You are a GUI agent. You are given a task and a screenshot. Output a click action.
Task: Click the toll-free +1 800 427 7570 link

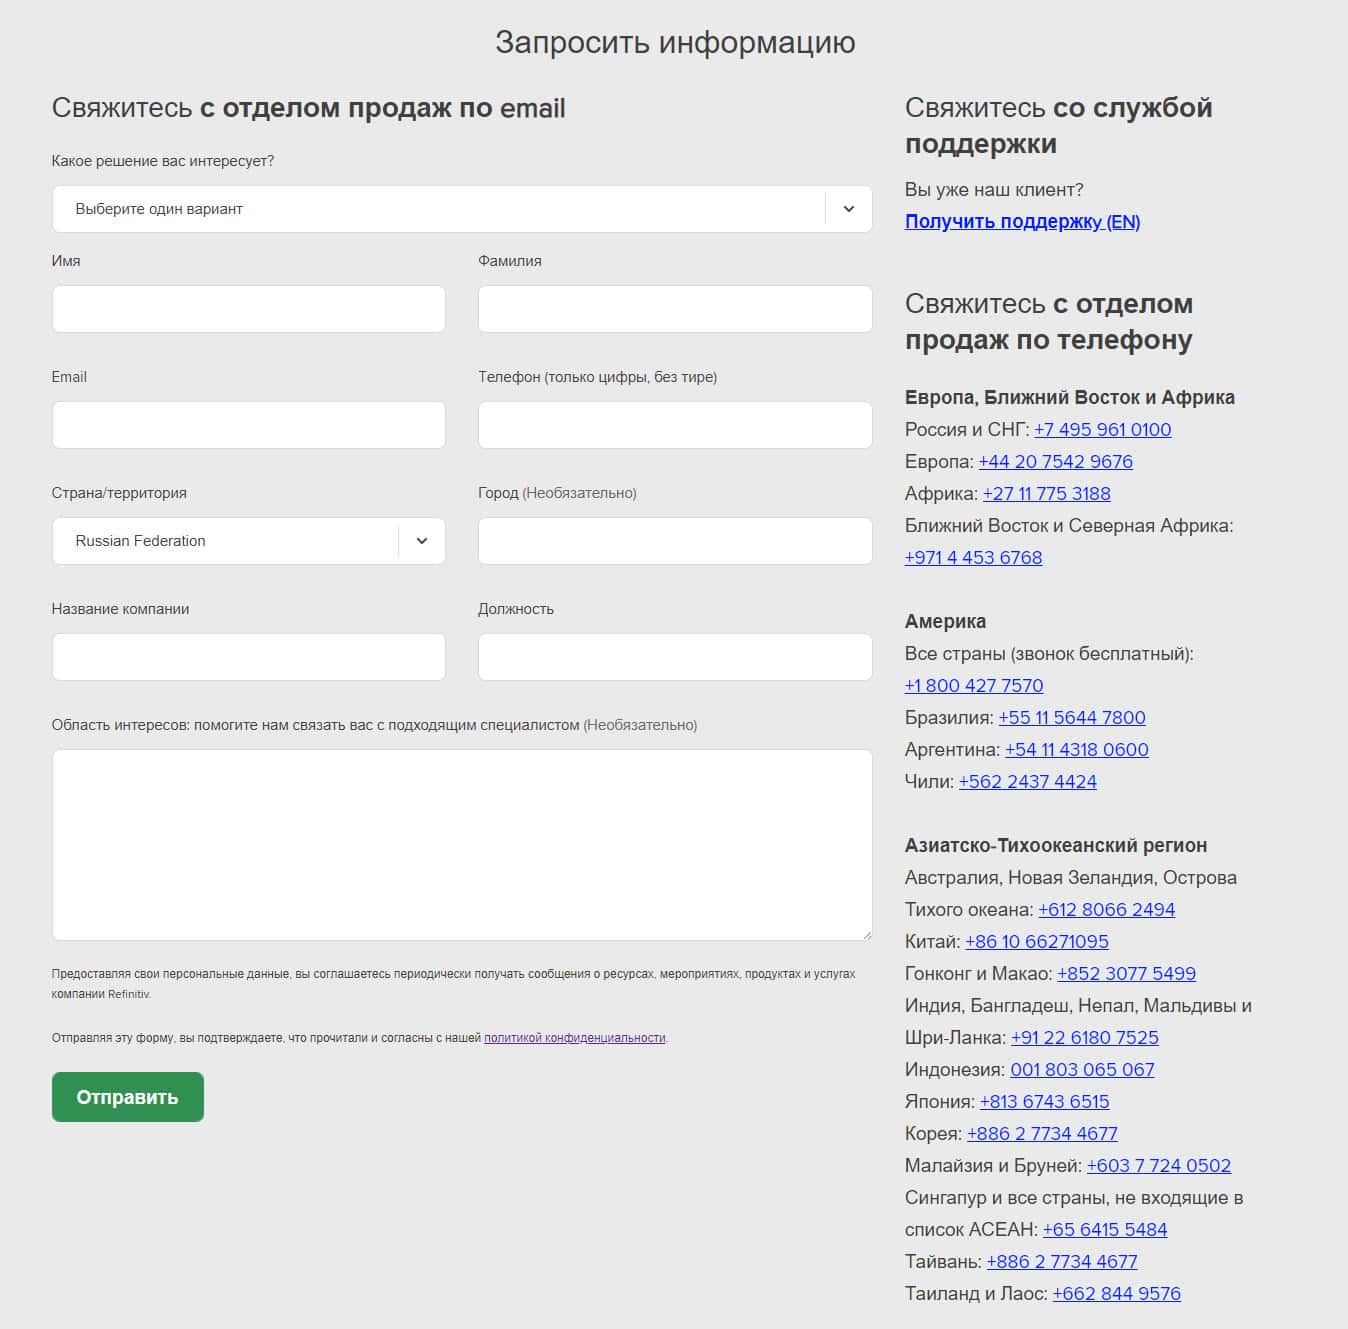pyautogui.click(x=973, y=685)
